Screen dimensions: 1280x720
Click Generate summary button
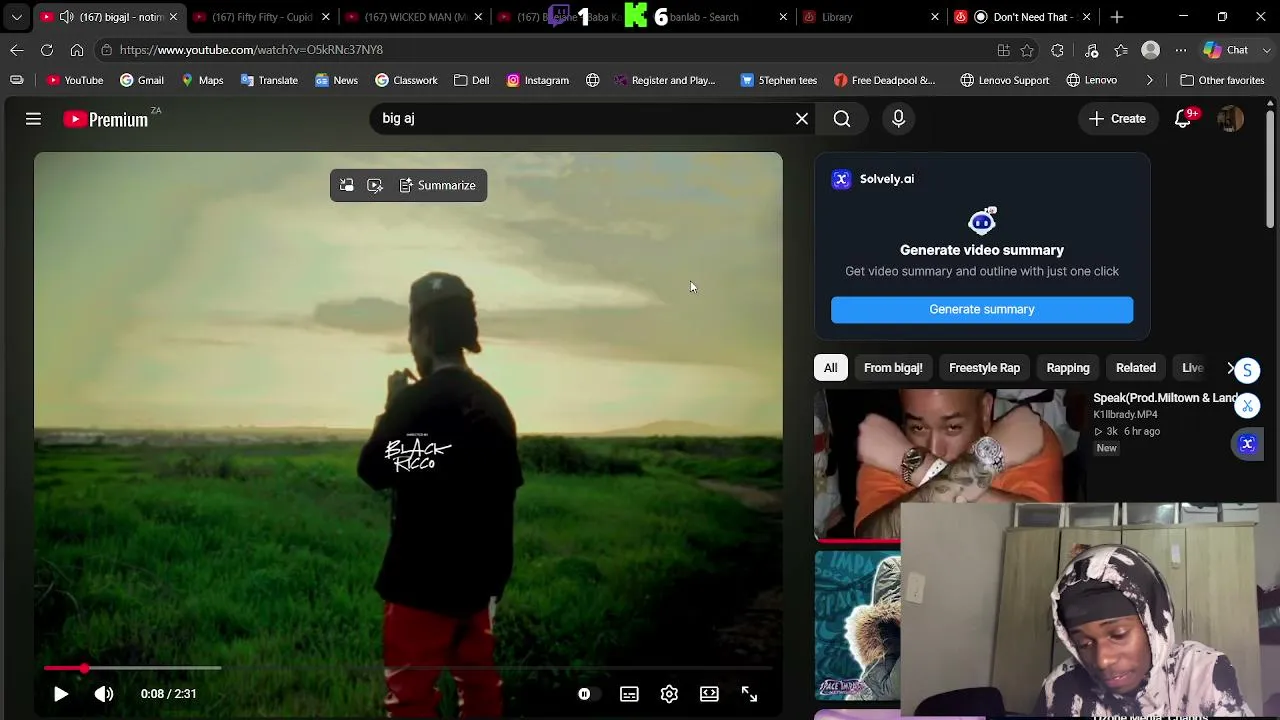tap(982, 310)
